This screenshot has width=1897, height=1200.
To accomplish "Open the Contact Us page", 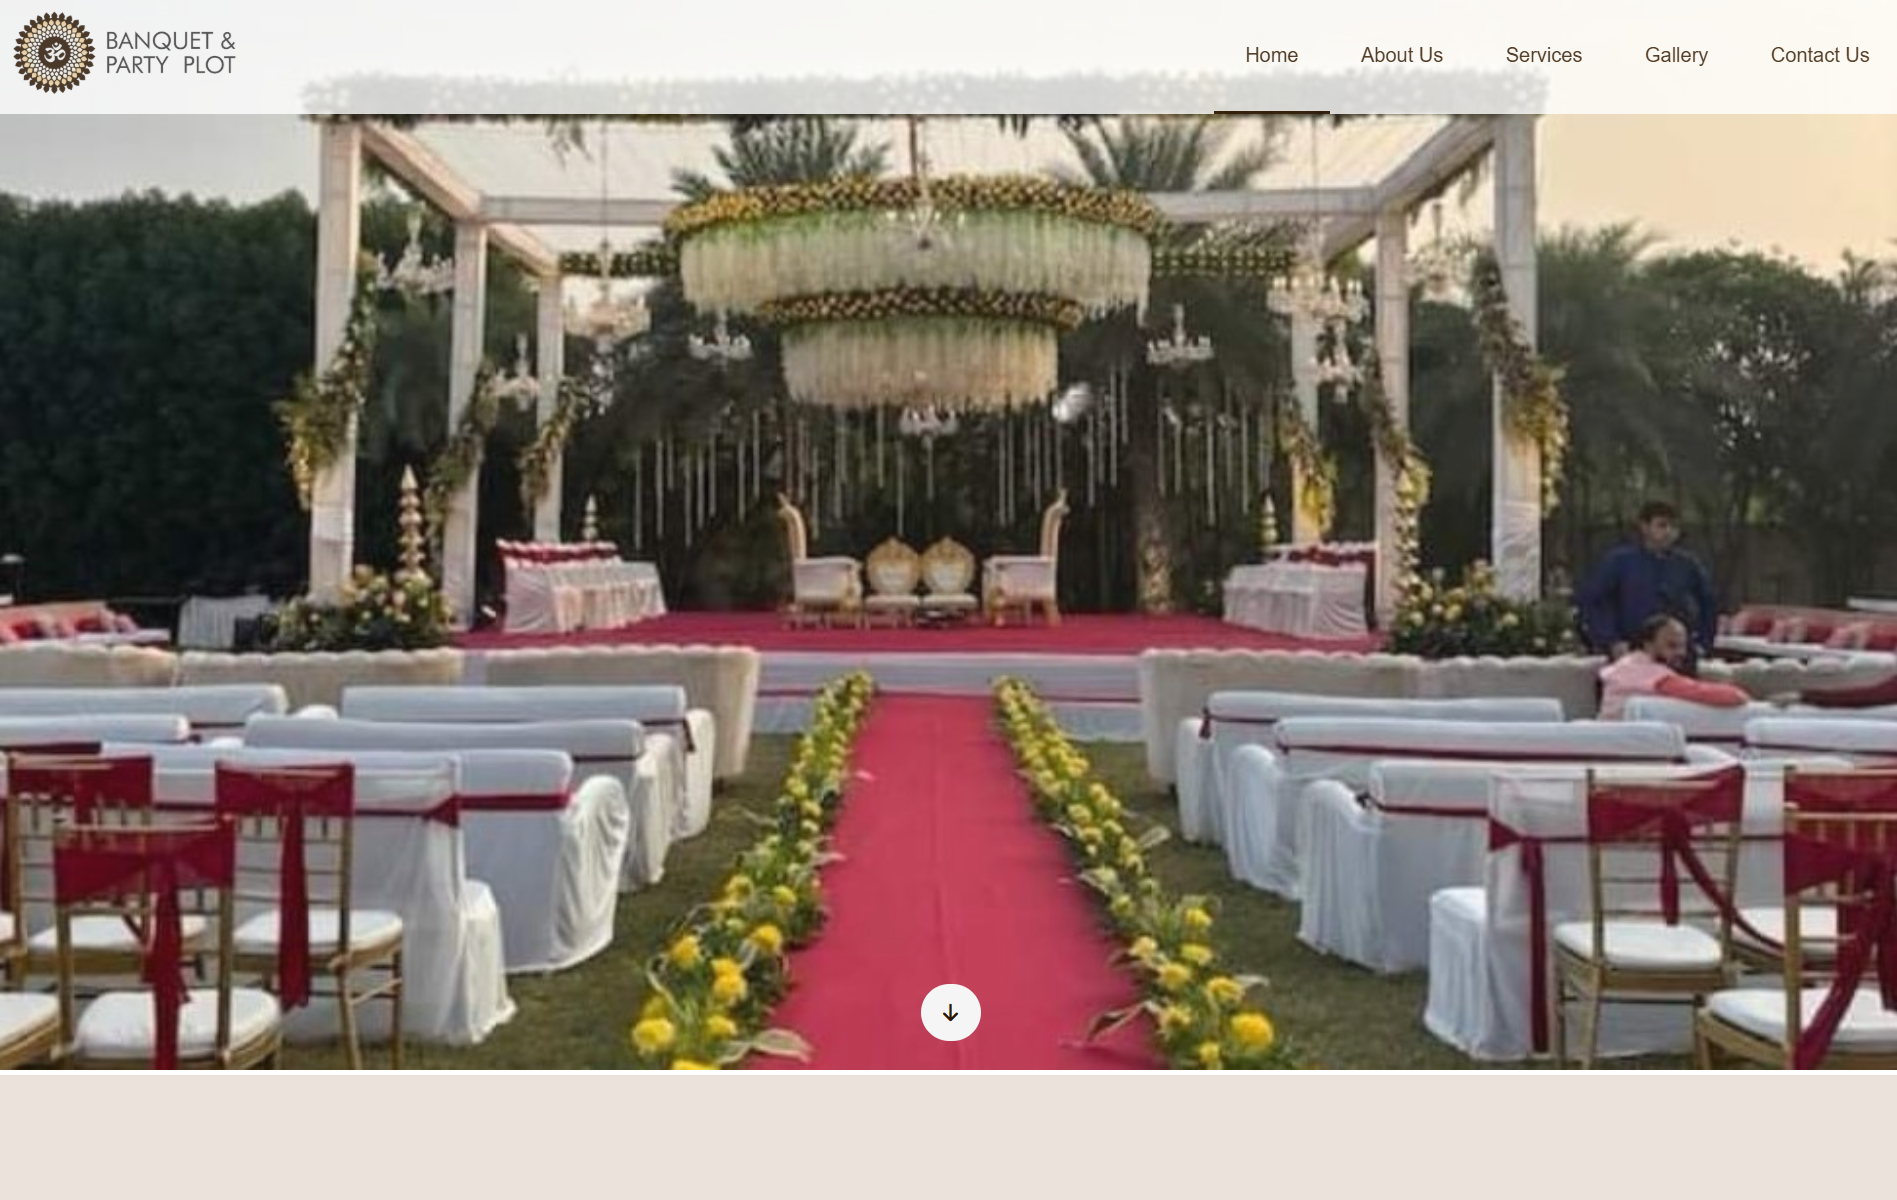I will [1819, 55].
